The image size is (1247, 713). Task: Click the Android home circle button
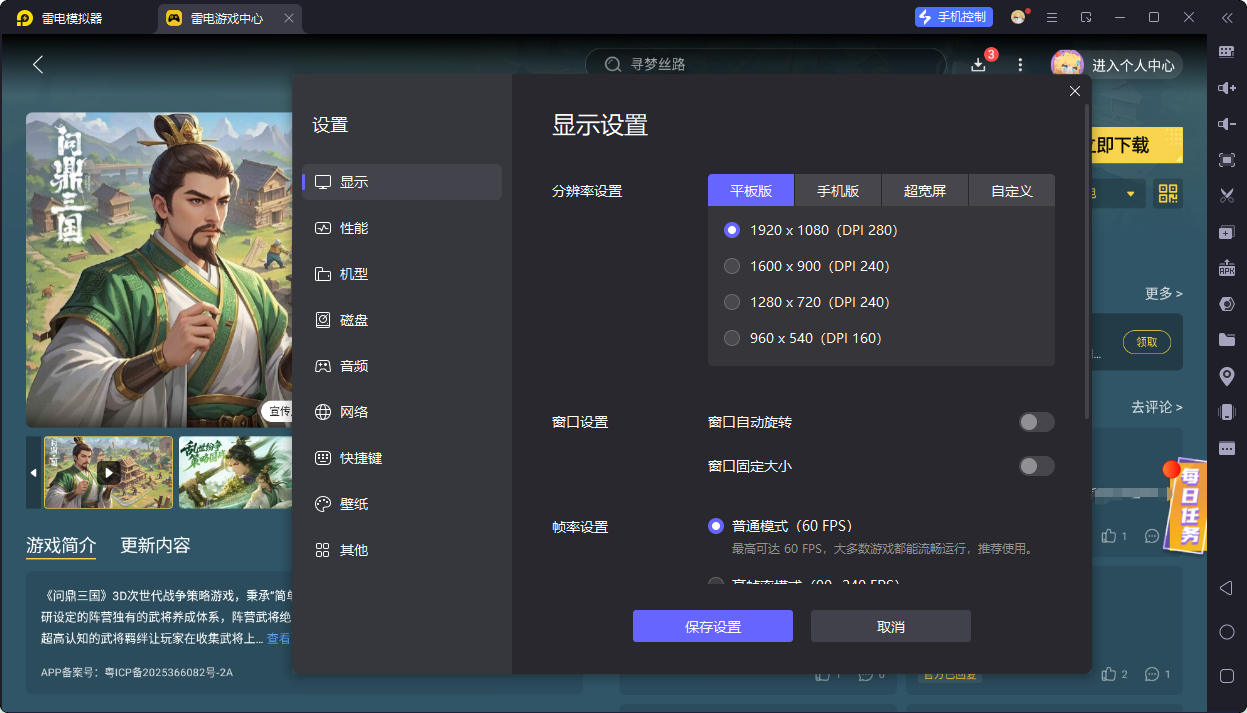1227,632
